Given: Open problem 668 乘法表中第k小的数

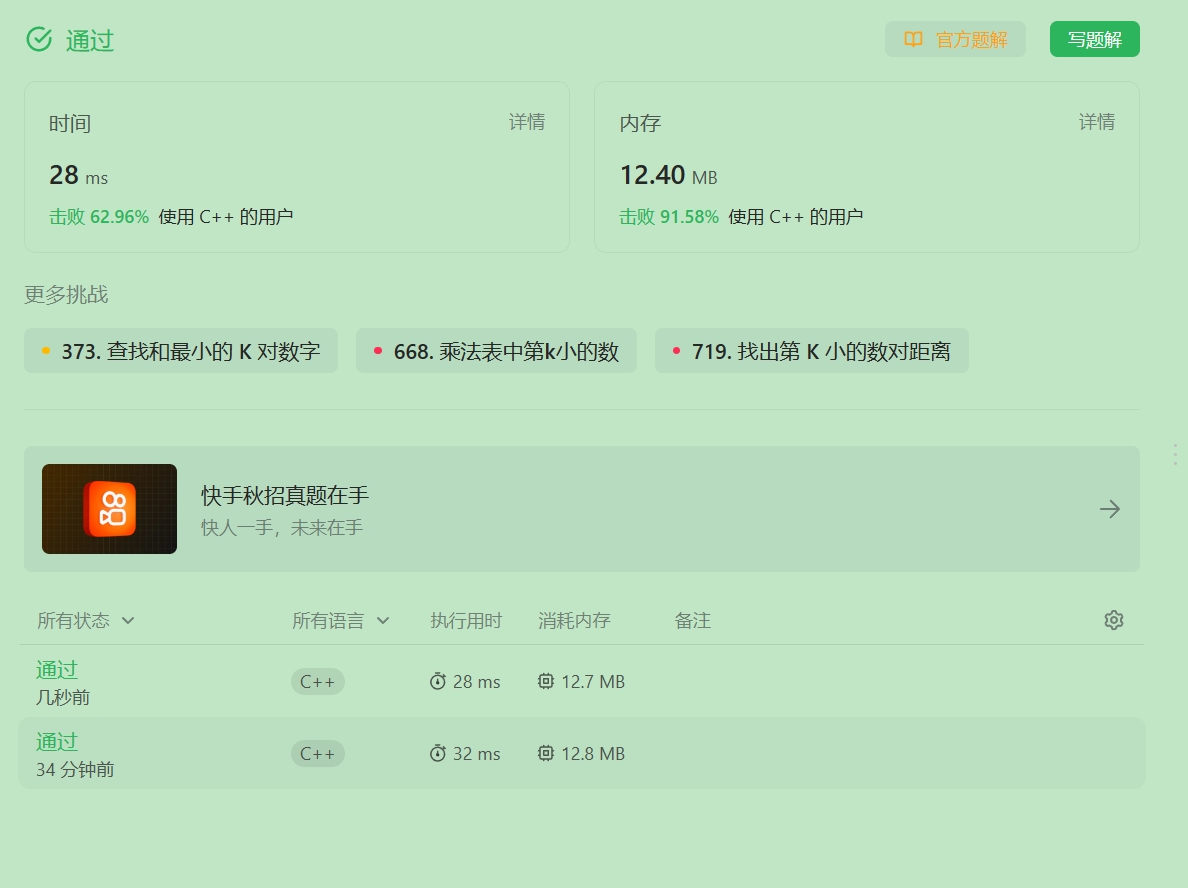Looking at the screenshot, I should point(496,351).
